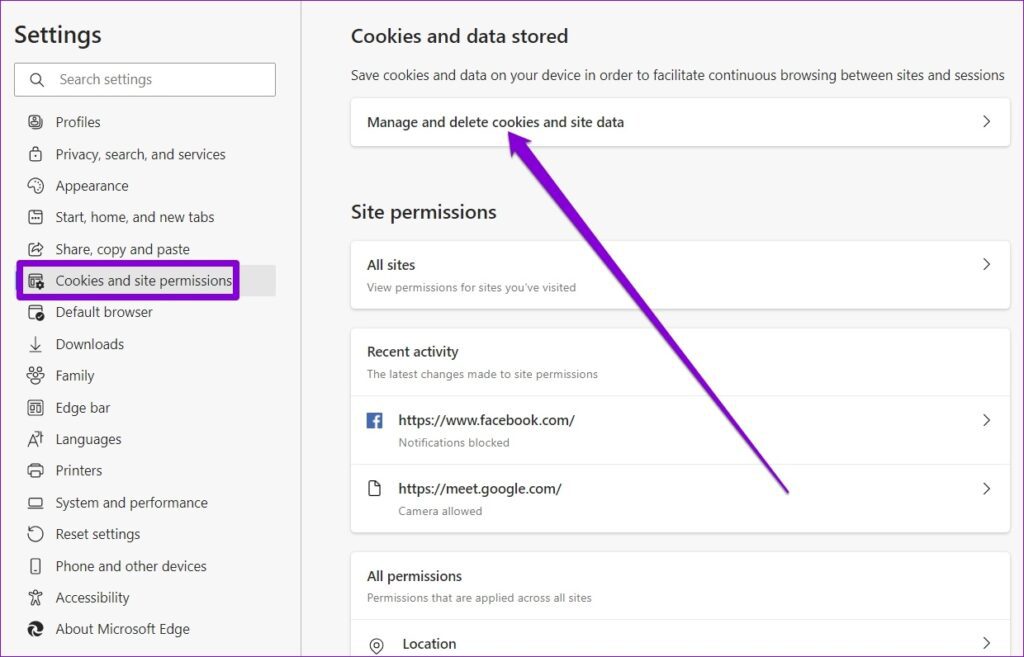Click inside the Search settings field
This screenshot has width=1024, height=657.
tap(160, 79)
